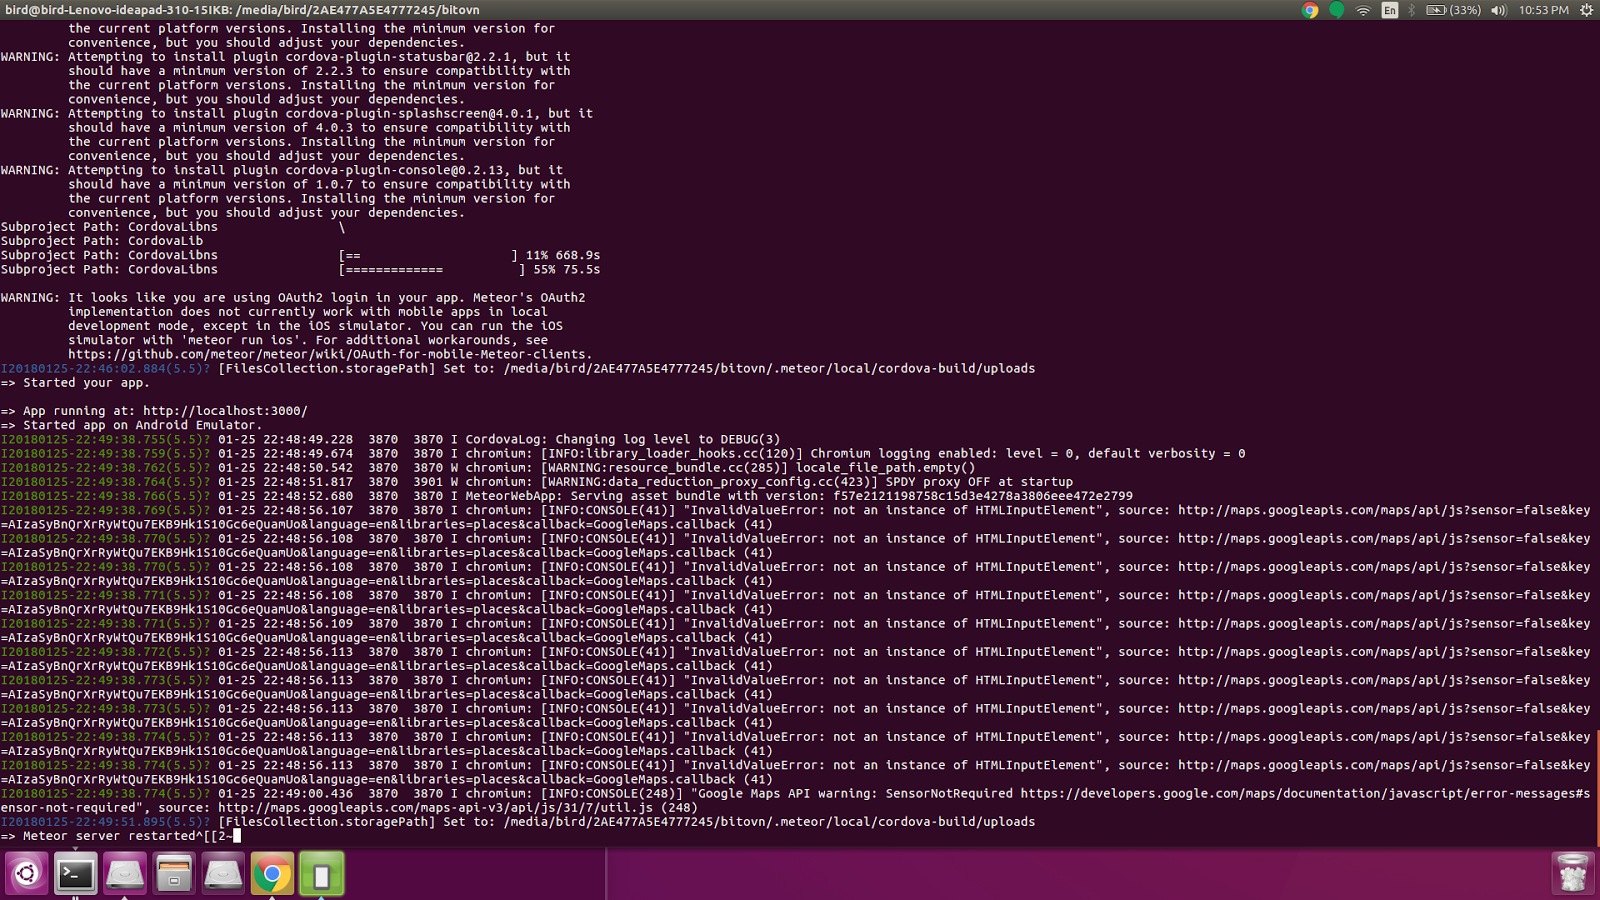Click the first disk drive launcher icon

click(124, 873)
